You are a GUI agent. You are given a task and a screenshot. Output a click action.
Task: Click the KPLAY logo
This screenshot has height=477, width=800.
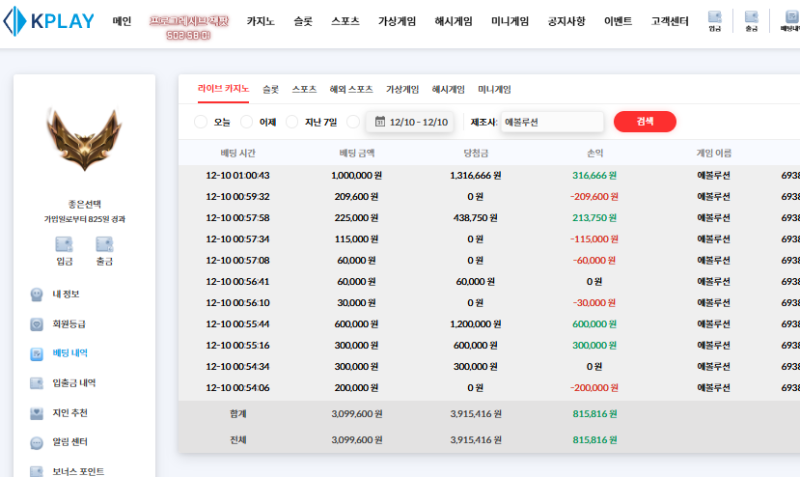pos(49,21)
